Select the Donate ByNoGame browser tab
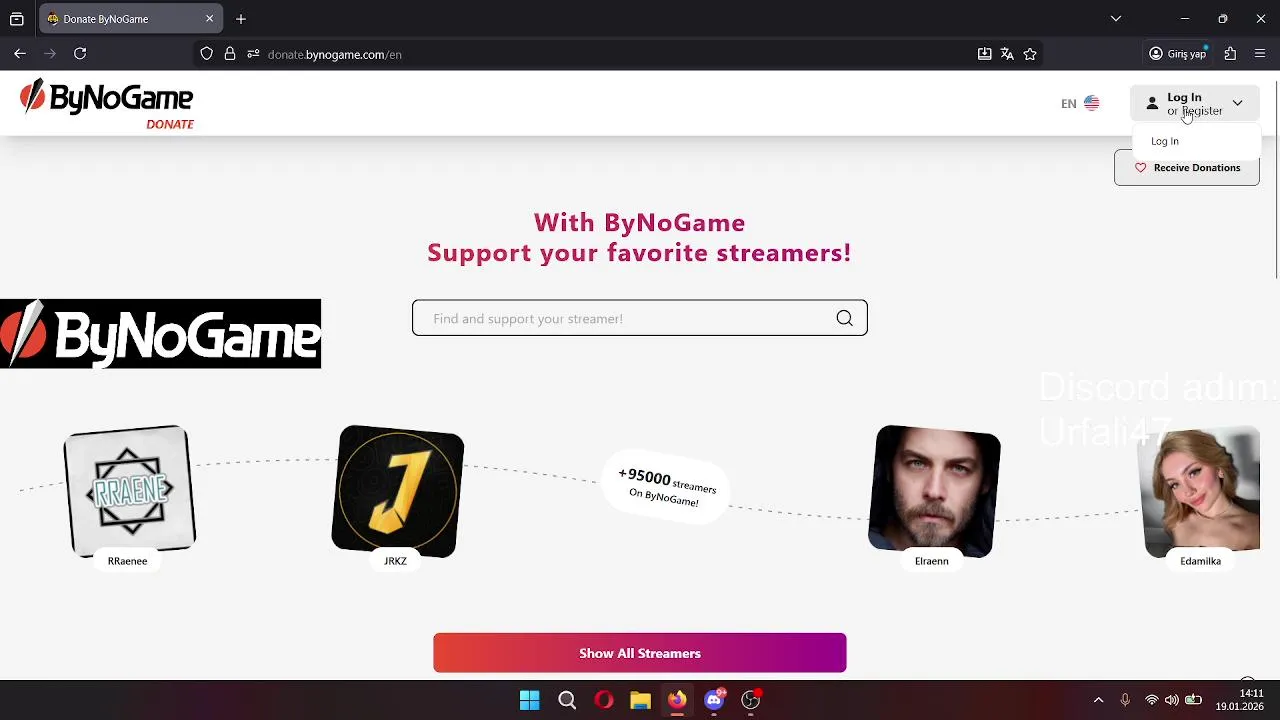The height and width of the screenshot is (720, 1280). (130, 19)
